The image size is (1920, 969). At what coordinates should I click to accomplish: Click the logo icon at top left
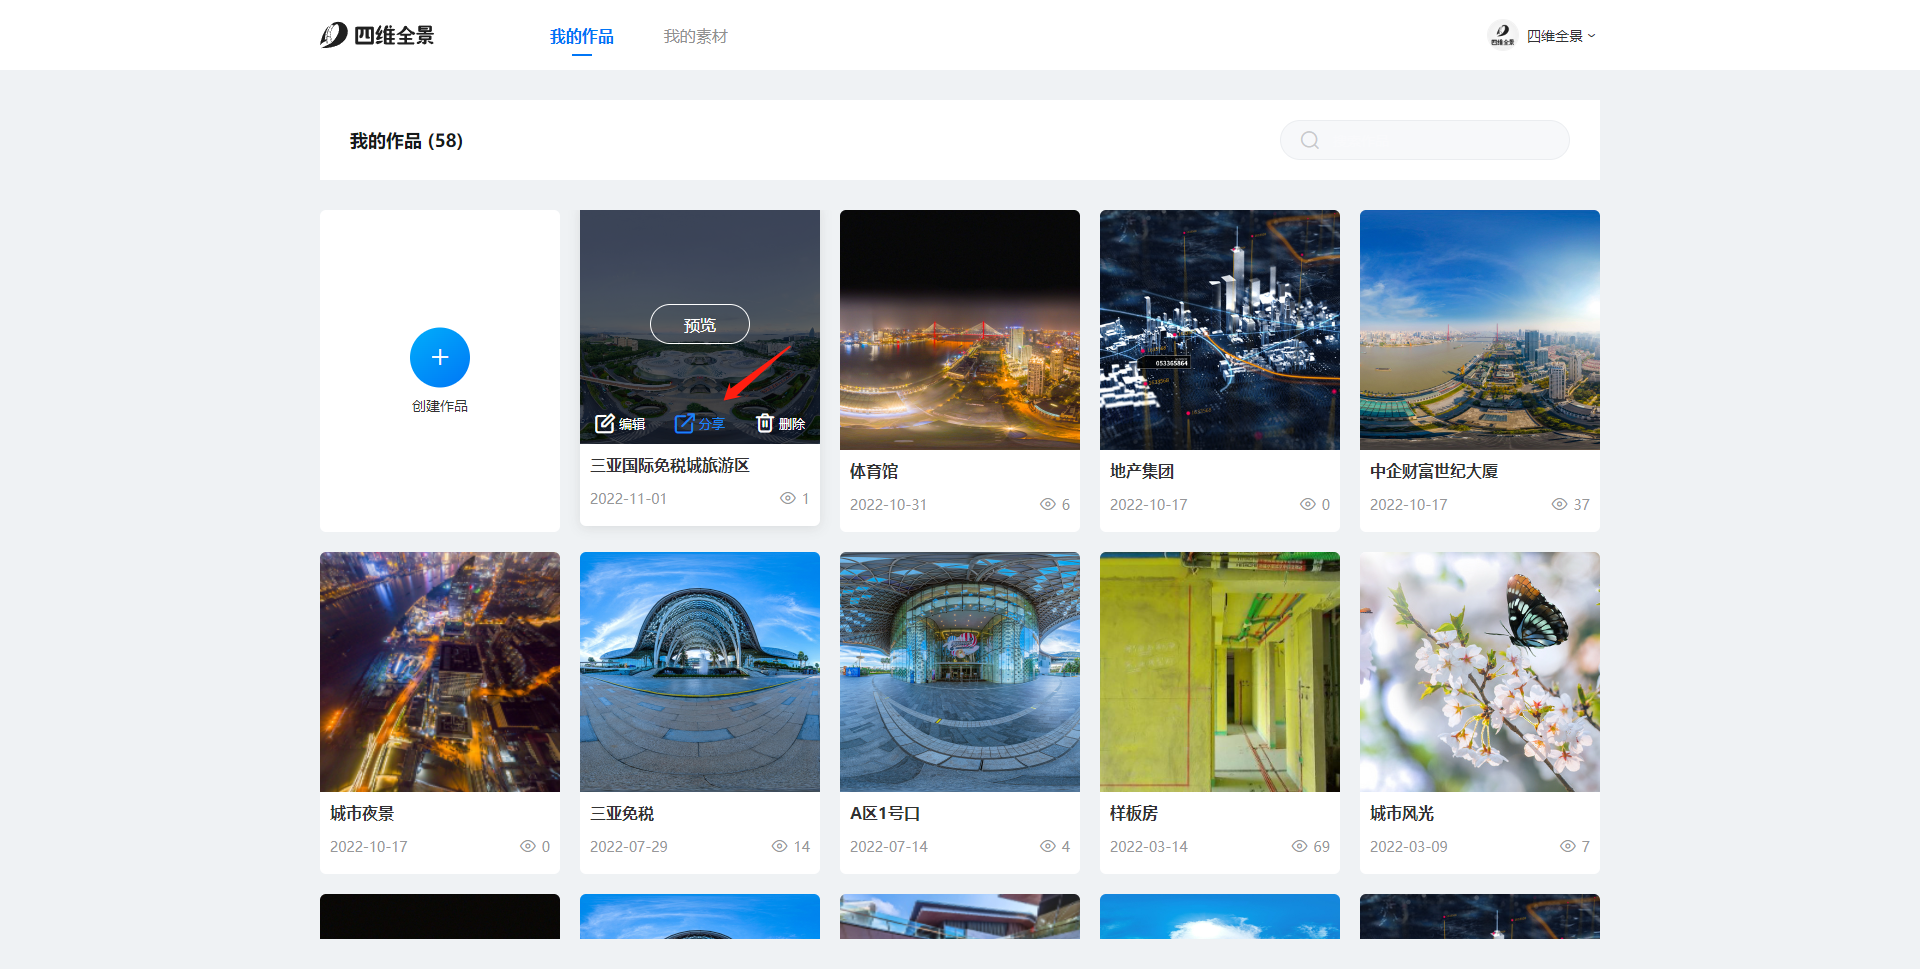(x=334, y=36)
